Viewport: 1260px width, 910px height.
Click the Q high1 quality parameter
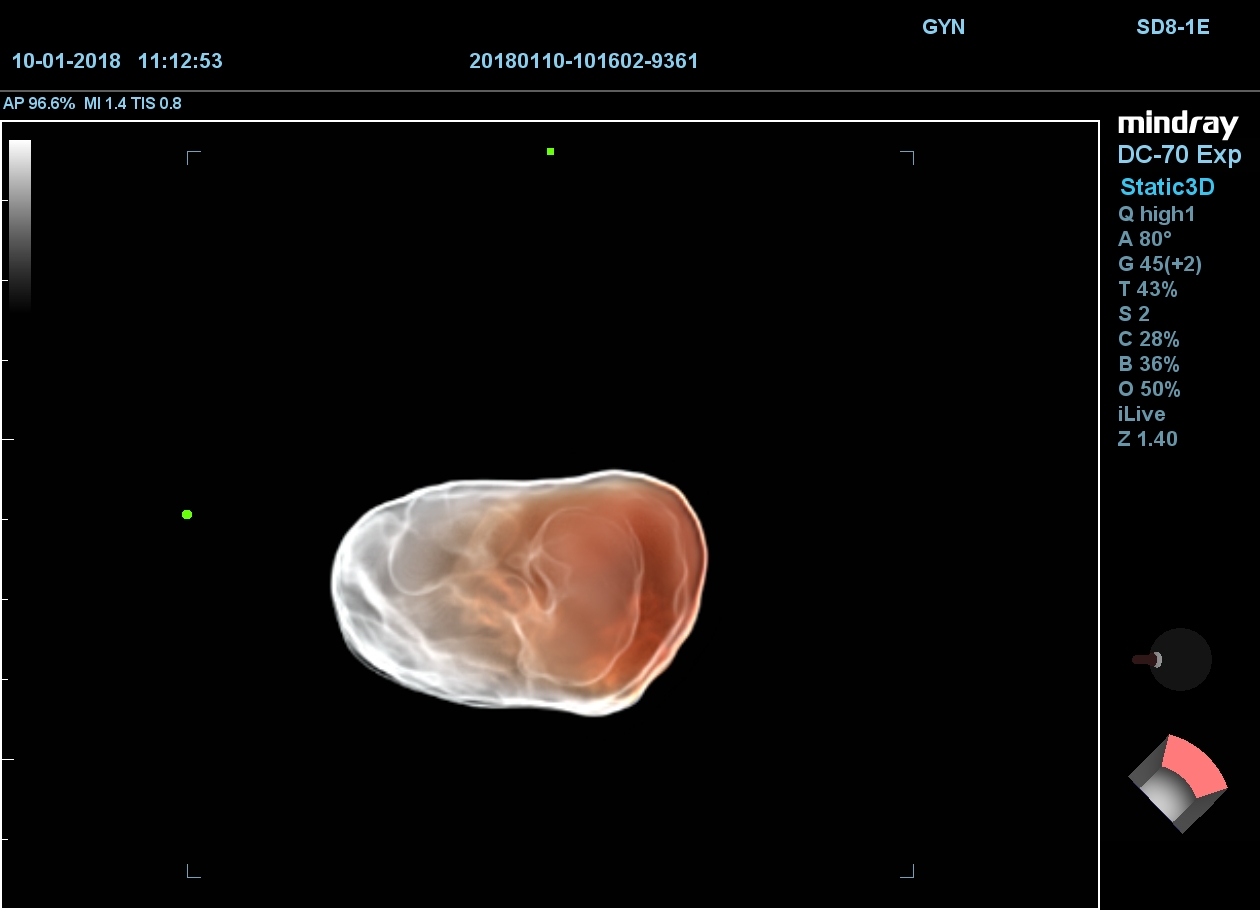coord(1156,214)
